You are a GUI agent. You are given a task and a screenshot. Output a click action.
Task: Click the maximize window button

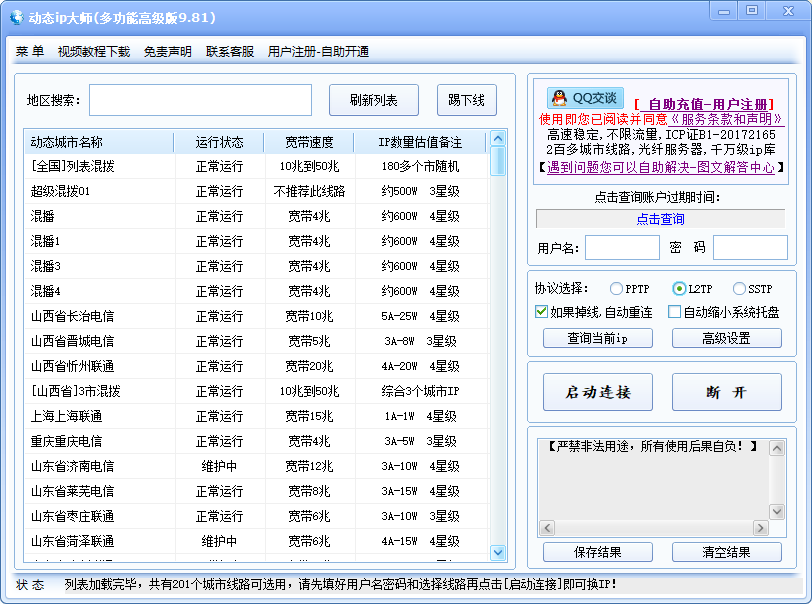[751, 10]
